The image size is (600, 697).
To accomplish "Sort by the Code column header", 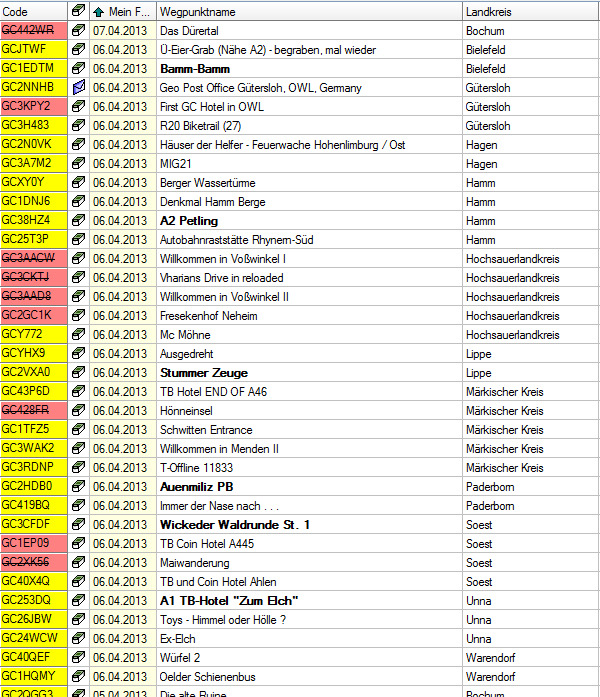I will pos(34,12).
